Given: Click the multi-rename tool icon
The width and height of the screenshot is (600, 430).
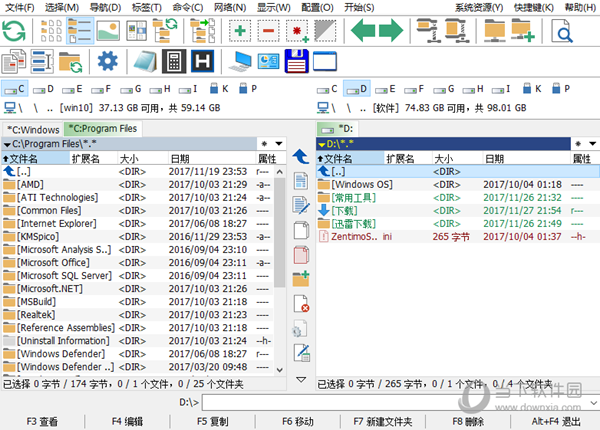Looking at the screenshot, I should [x=42, y=61].
